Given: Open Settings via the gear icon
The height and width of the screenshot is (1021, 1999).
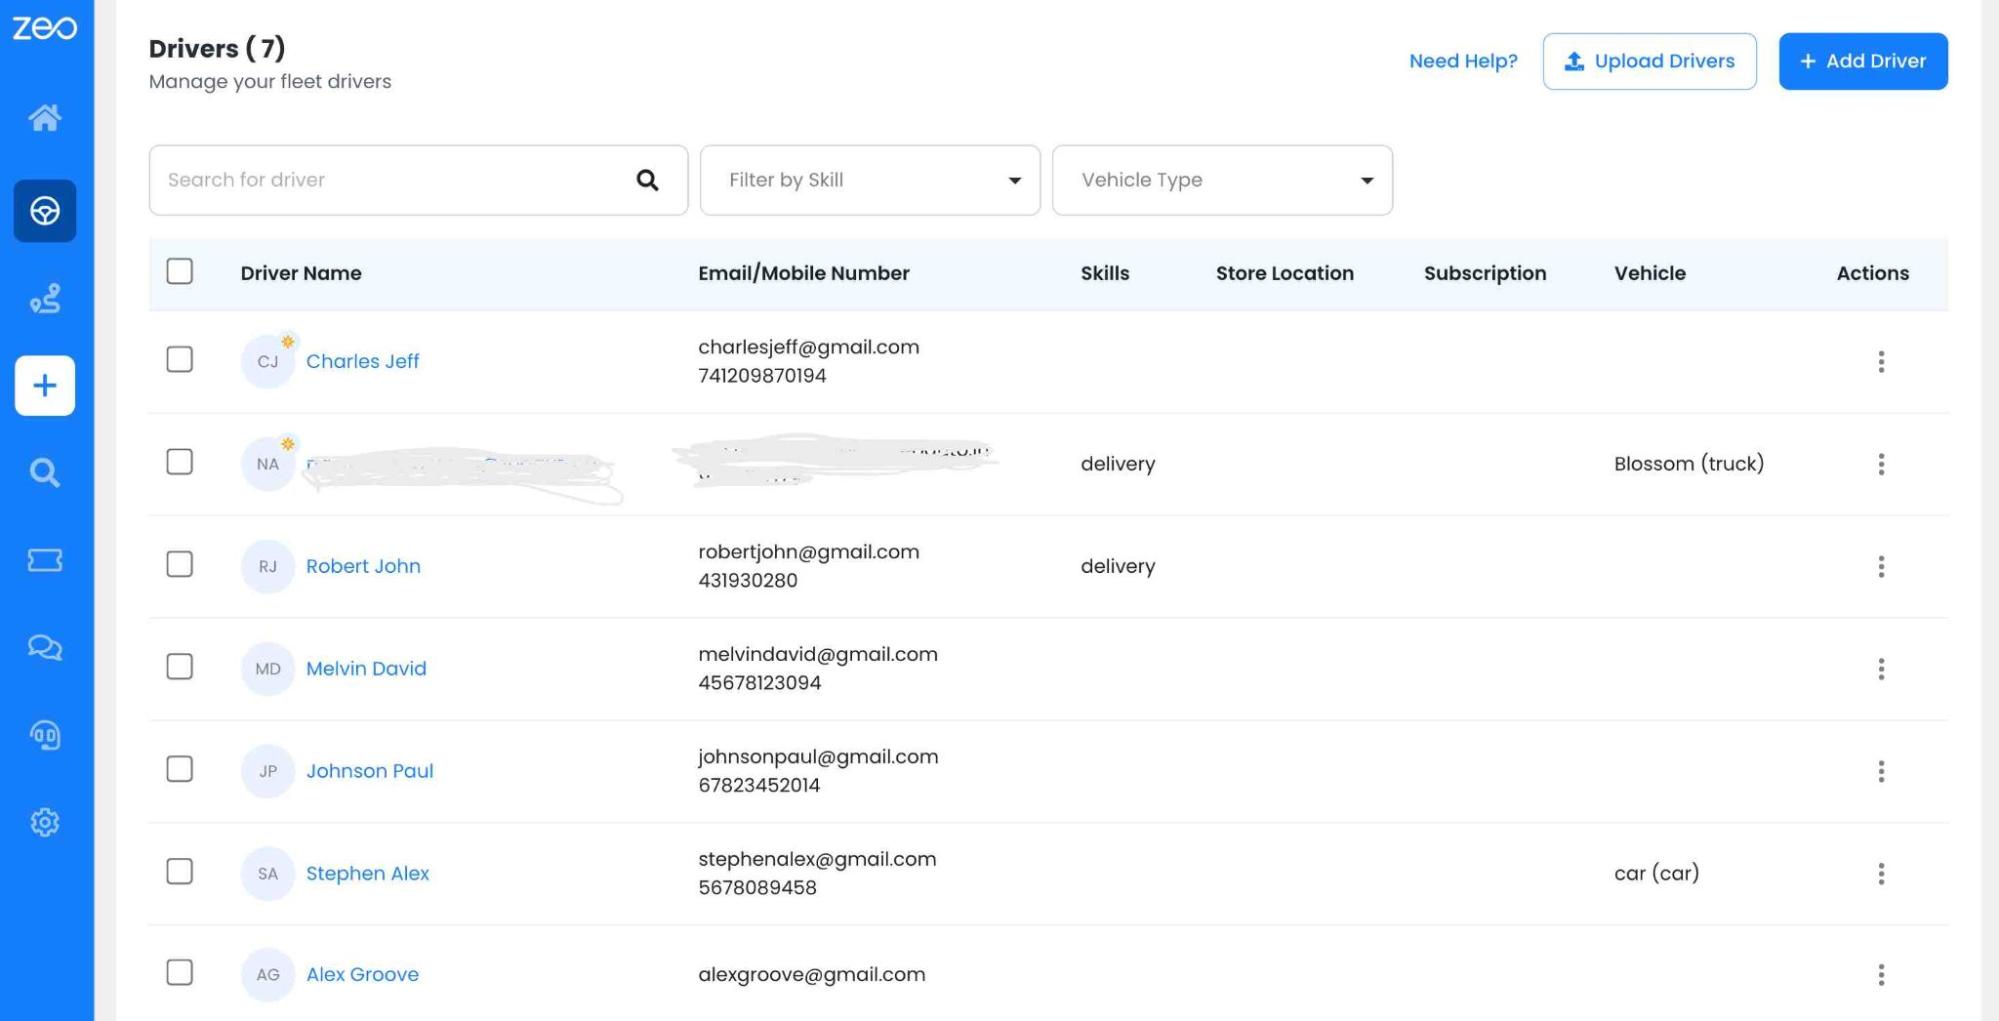Looking at the screenshot, I should point(45,822).
